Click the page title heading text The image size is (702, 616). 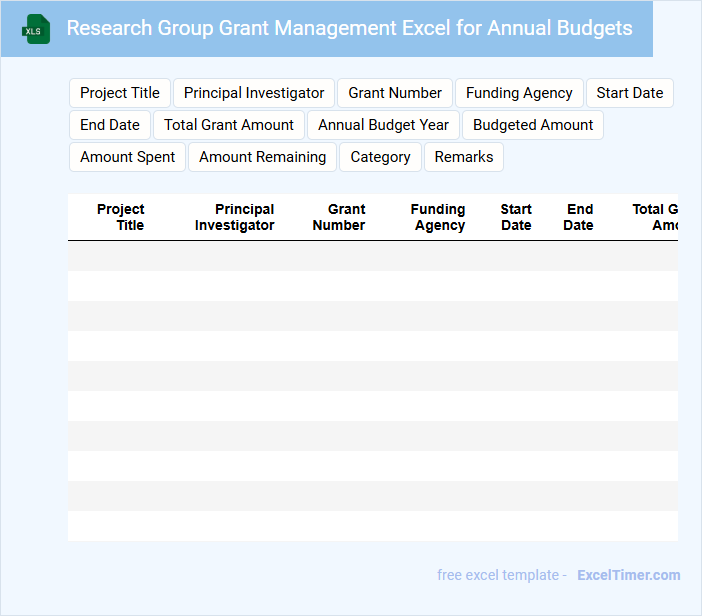pos(349,28)
